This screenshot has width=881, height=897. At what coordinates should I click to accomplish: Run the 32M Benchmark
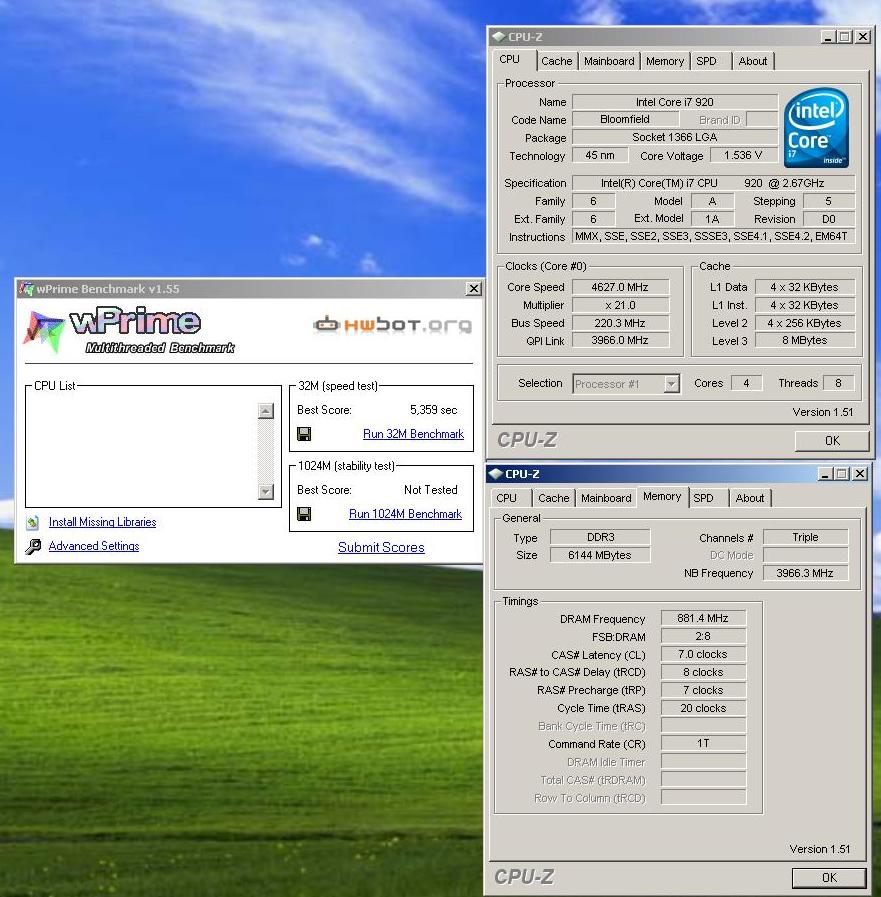(x=413, y=434)
